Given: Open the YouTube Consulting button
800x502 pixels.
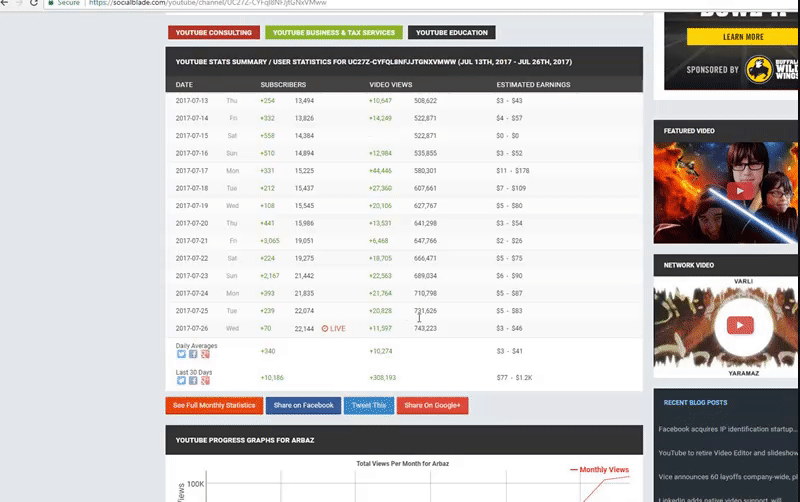Looking at the screenshot, I should (x=214, y=33).
